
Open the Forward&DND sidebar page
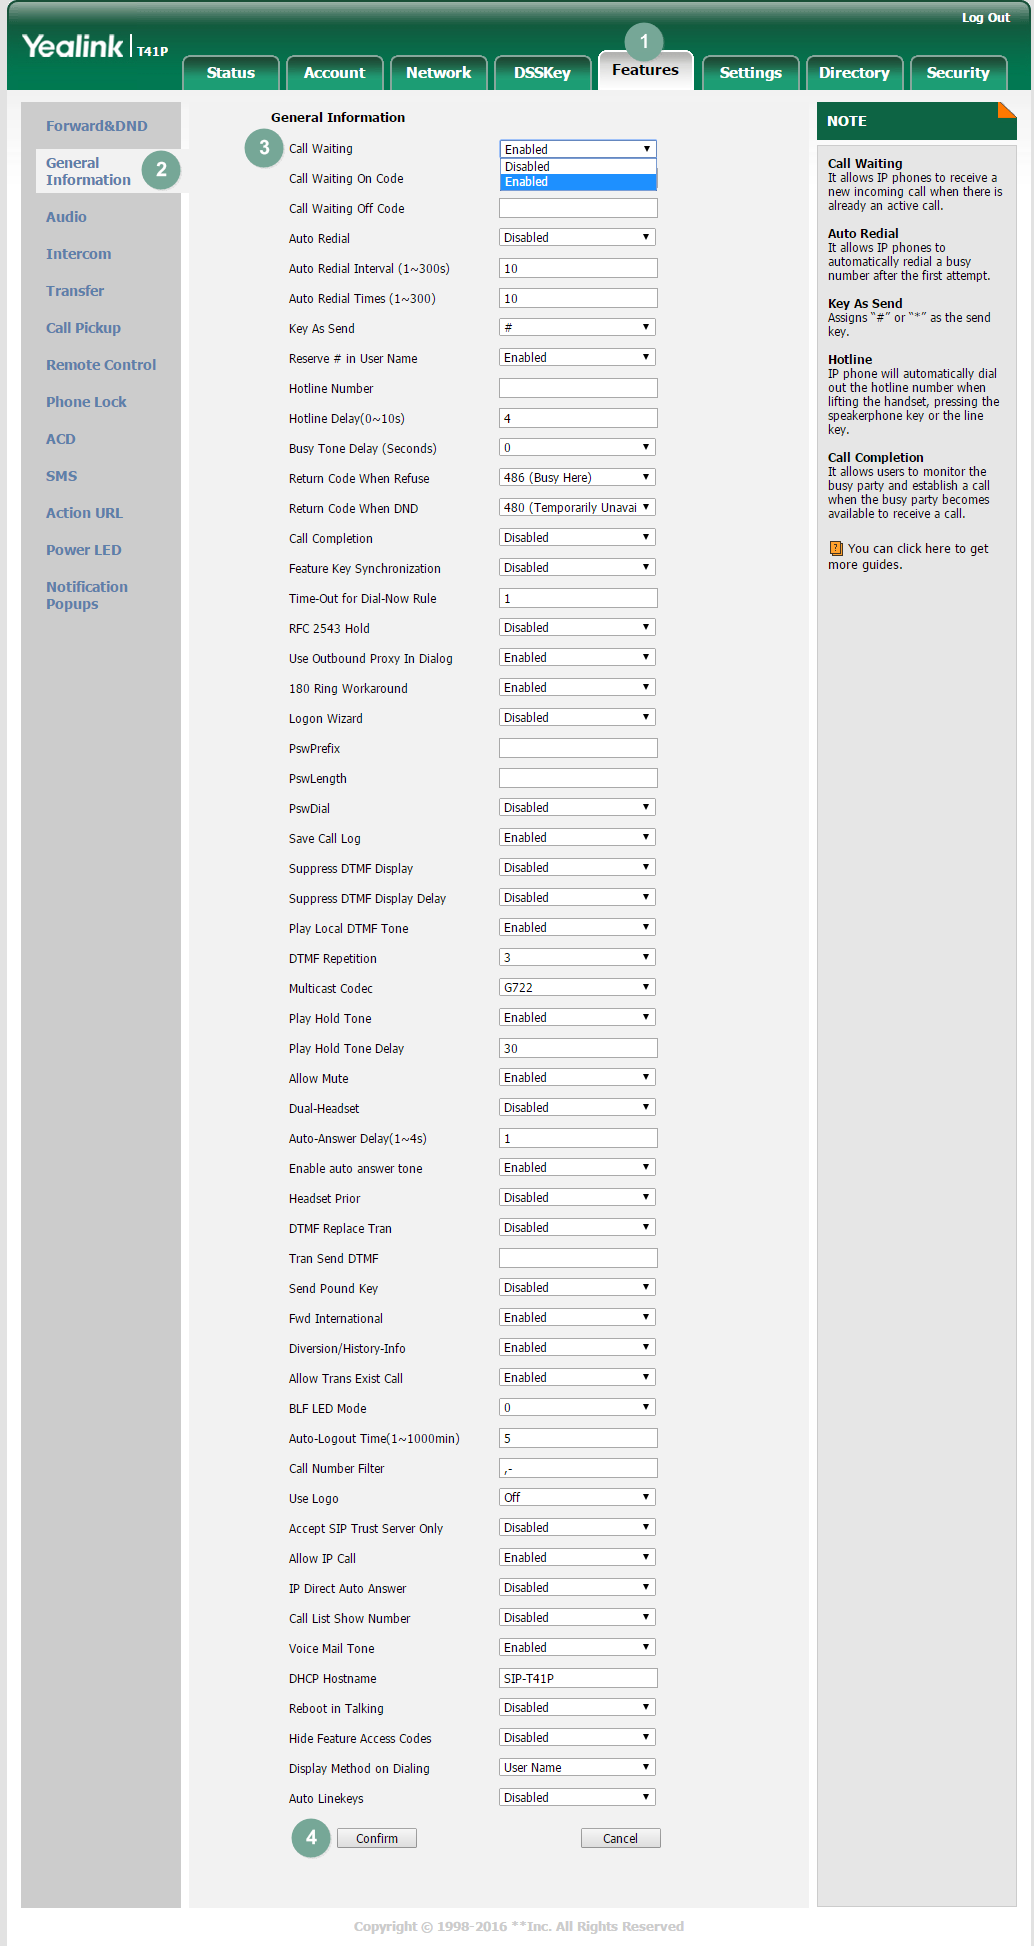[96, 126]
